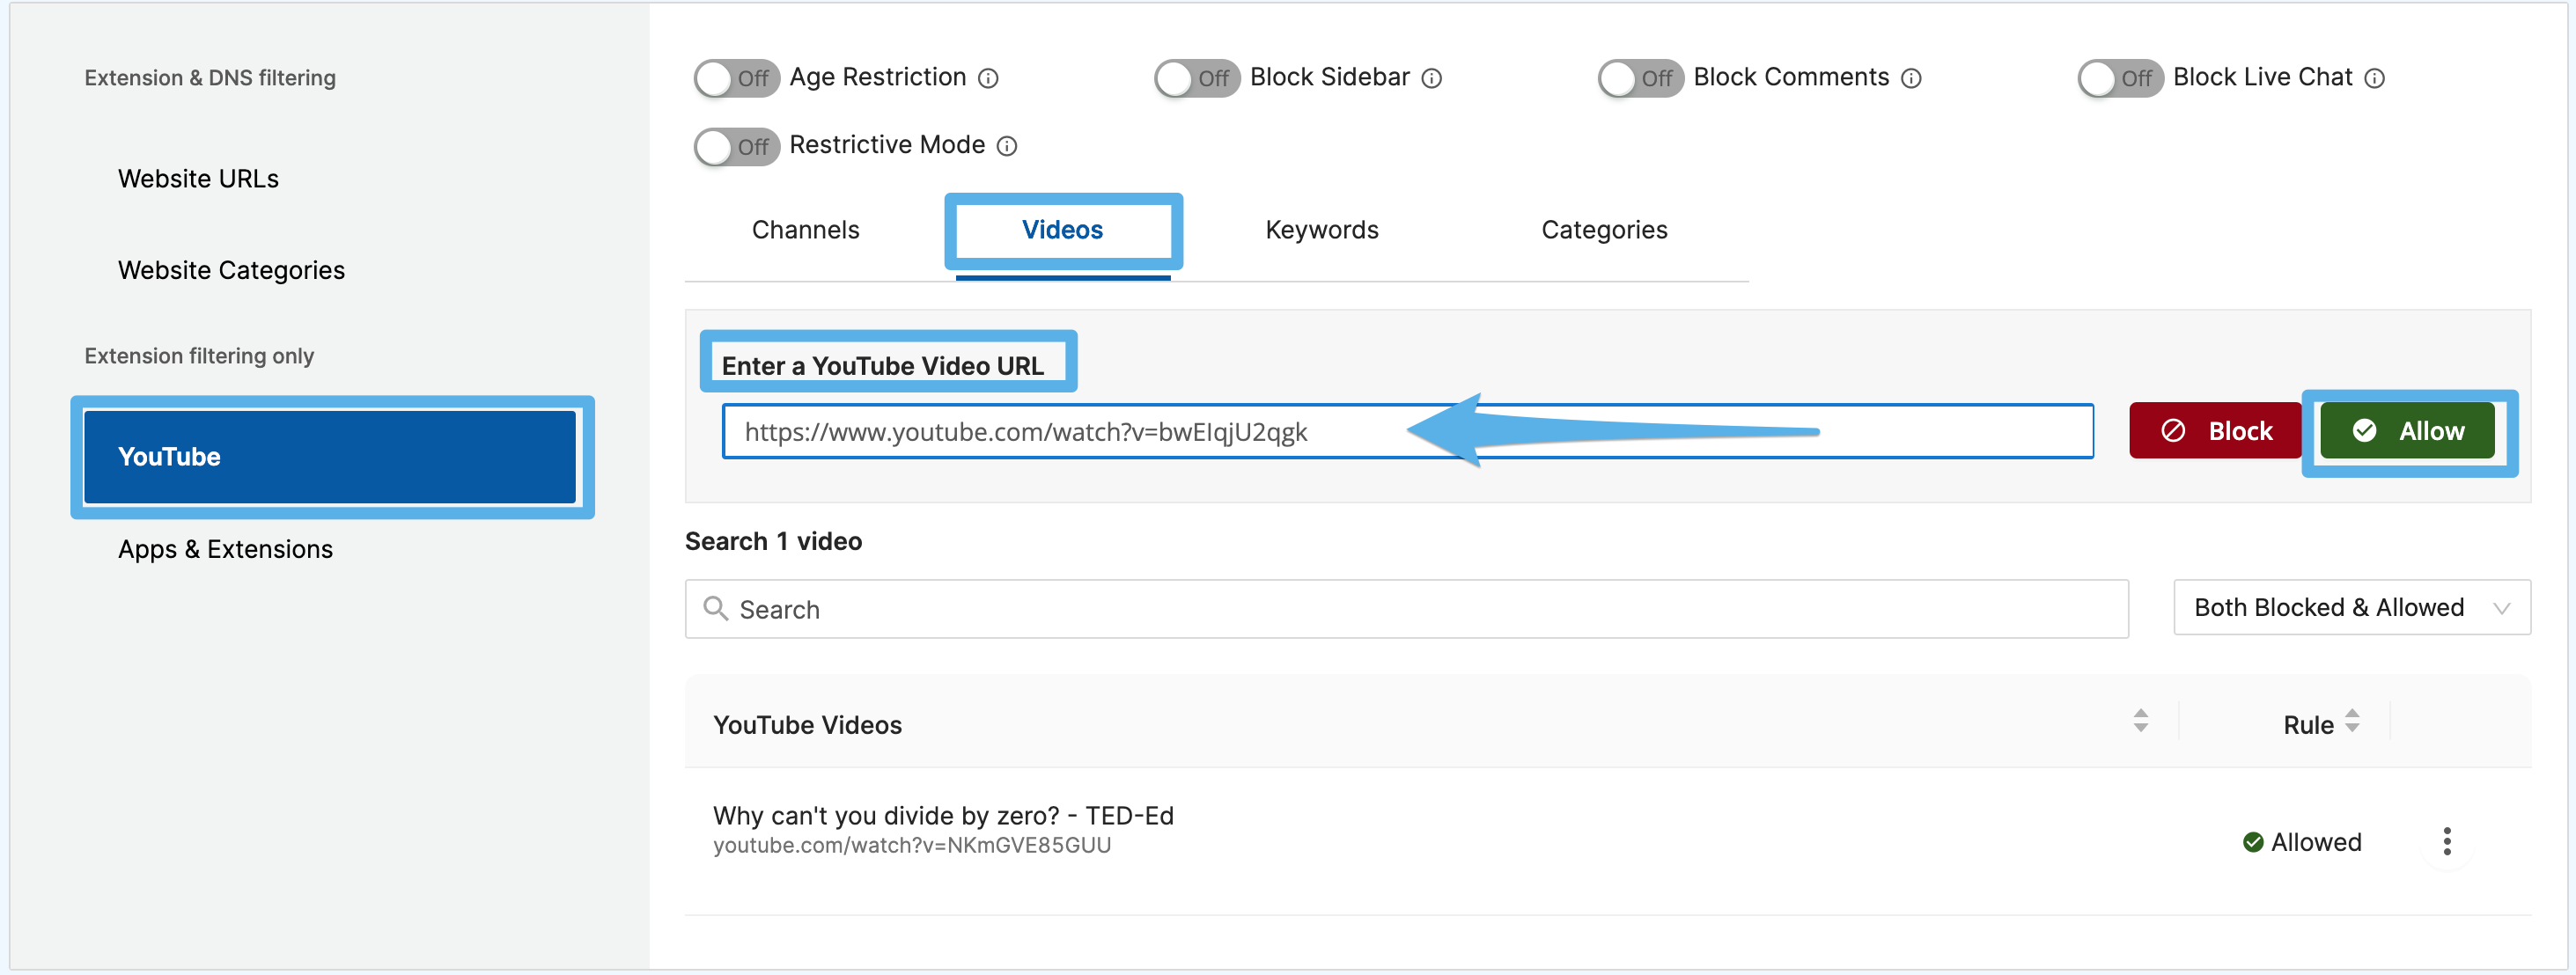Viewport: 2576px width, 975px height.
Task: Open the Age Restriction info tooltip
Action: 988,78
